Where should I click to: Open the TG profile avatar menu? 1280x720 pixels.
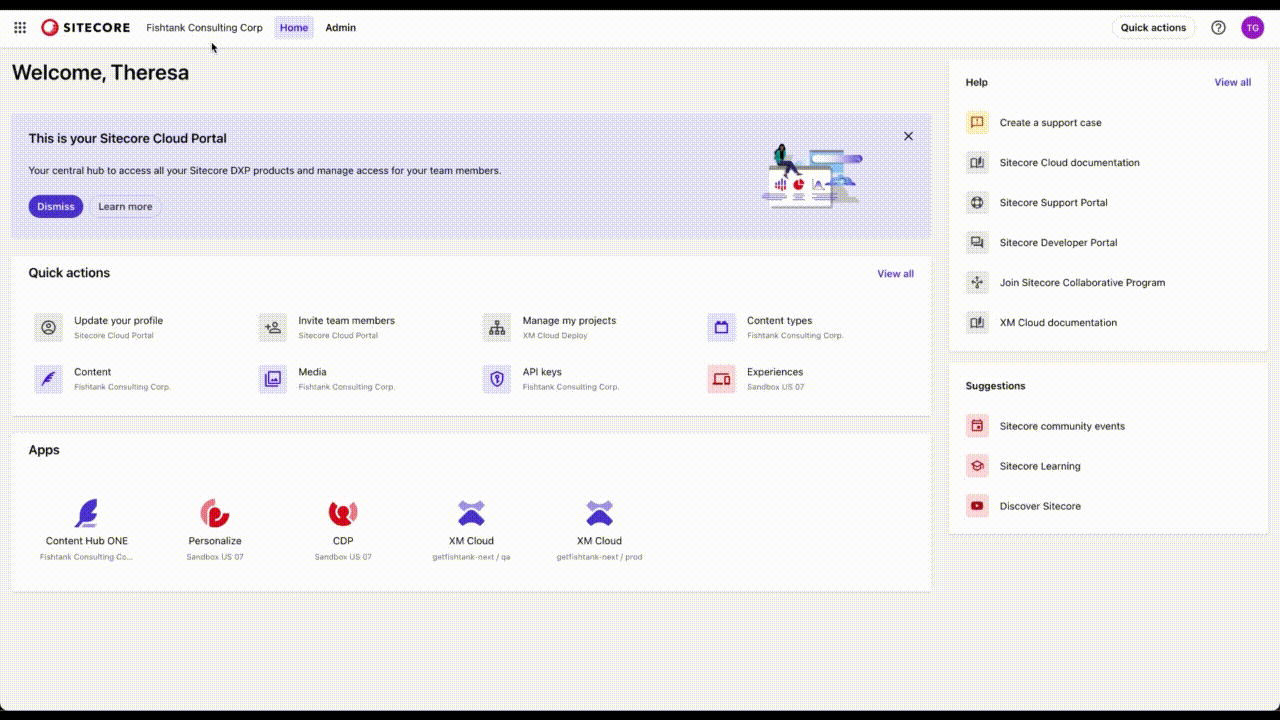tap(1253, 27)
